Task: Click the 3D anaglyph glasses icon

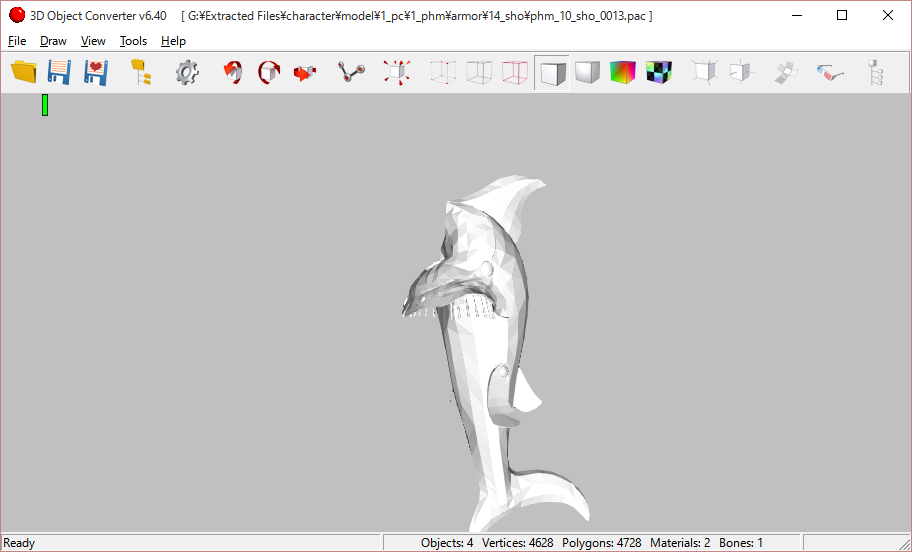Action: (829, 72)
